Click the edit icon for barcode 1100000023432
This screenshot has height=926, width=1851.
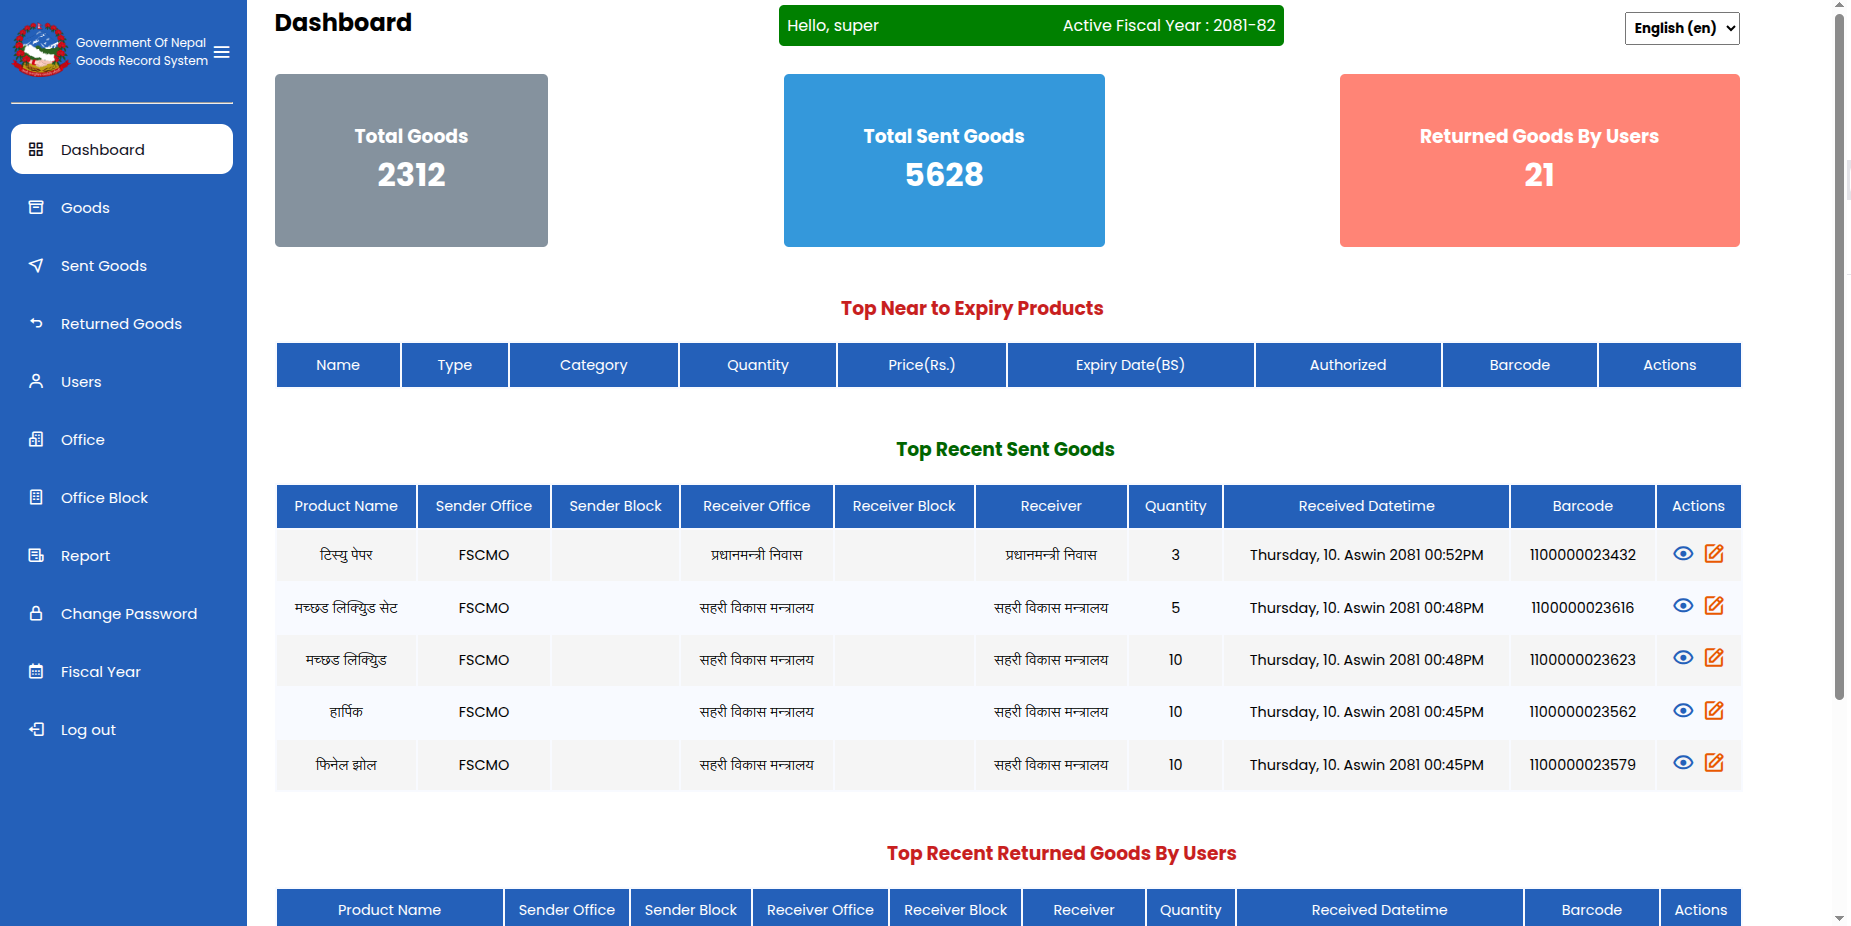point(1714,554)
